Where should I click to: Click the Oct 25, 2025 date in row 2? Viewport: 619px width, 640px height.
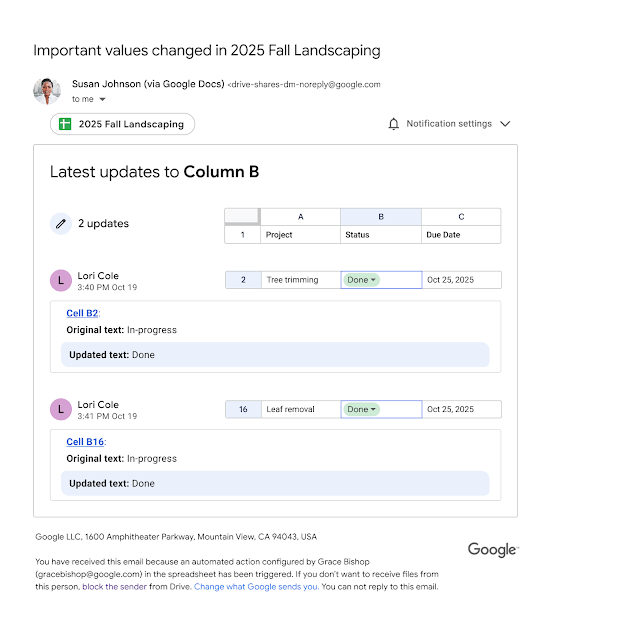[449, 280]
